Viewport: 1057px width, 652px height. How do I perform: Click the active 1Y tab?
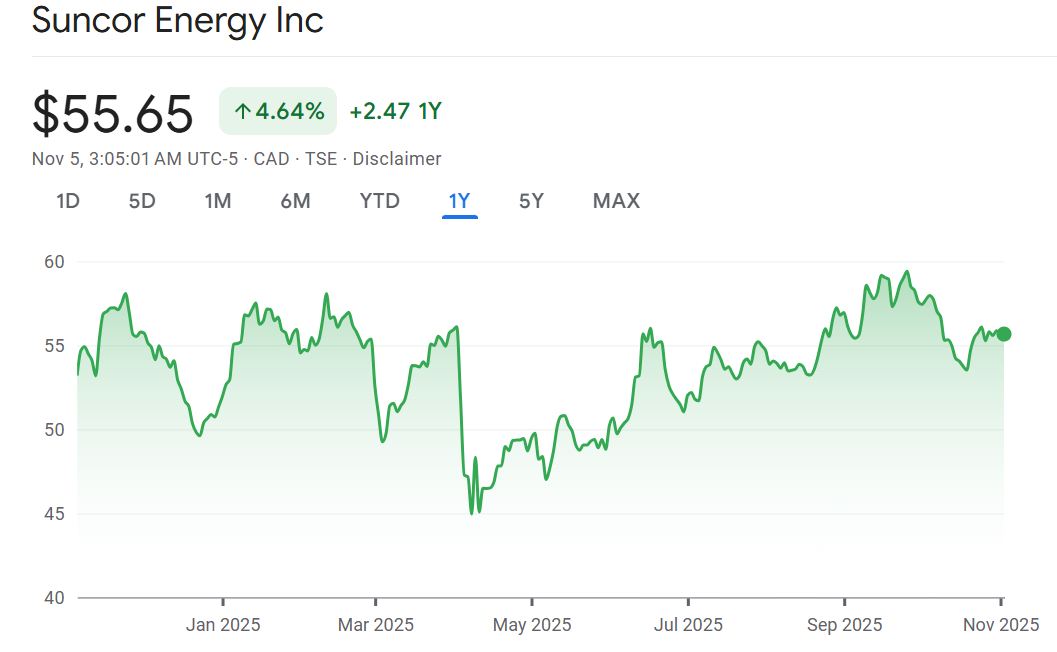pyautogui.click(x=459, y=201)
